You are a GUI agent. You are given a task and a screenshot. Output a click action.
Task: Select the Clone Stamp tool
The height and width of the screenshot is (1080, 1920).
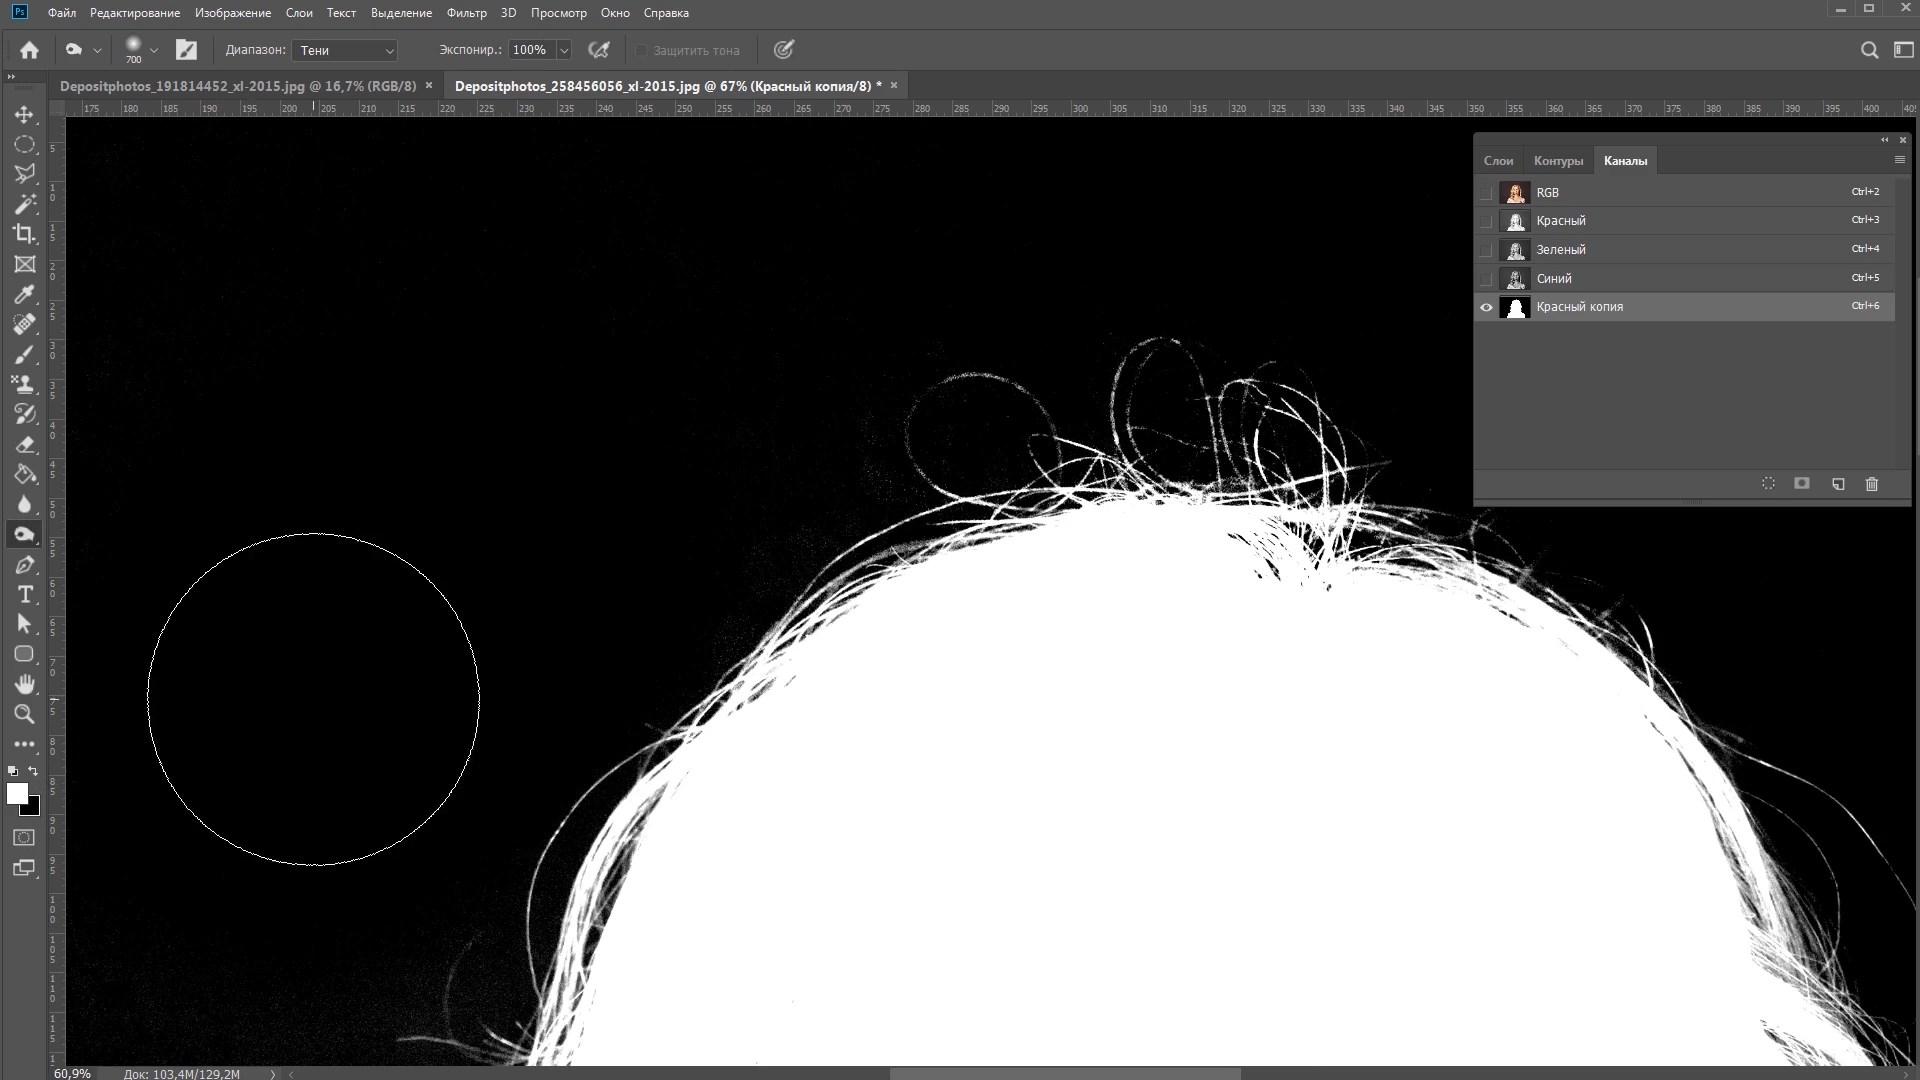(24, 384)
